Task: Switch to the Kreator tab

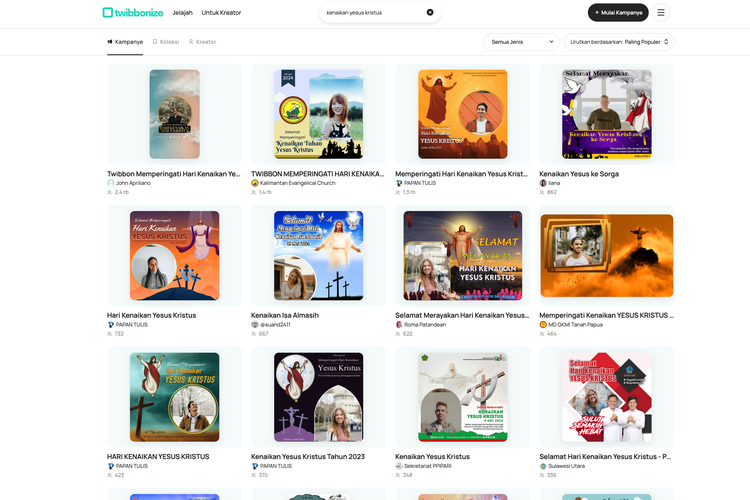Action: coord(202,42)
